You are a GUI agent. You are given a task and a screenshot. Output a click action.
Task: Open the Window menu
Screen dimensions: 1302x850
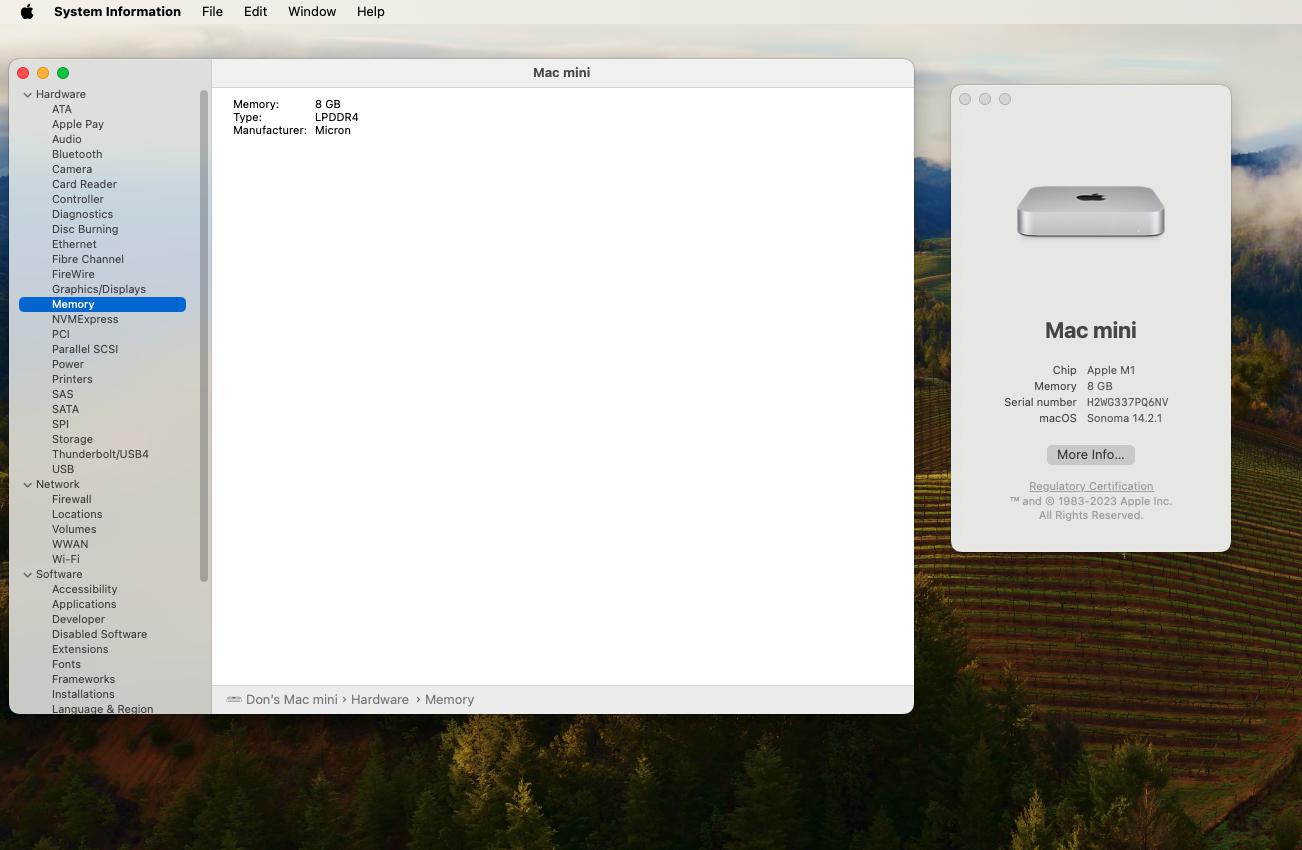[x=312, y=12]
